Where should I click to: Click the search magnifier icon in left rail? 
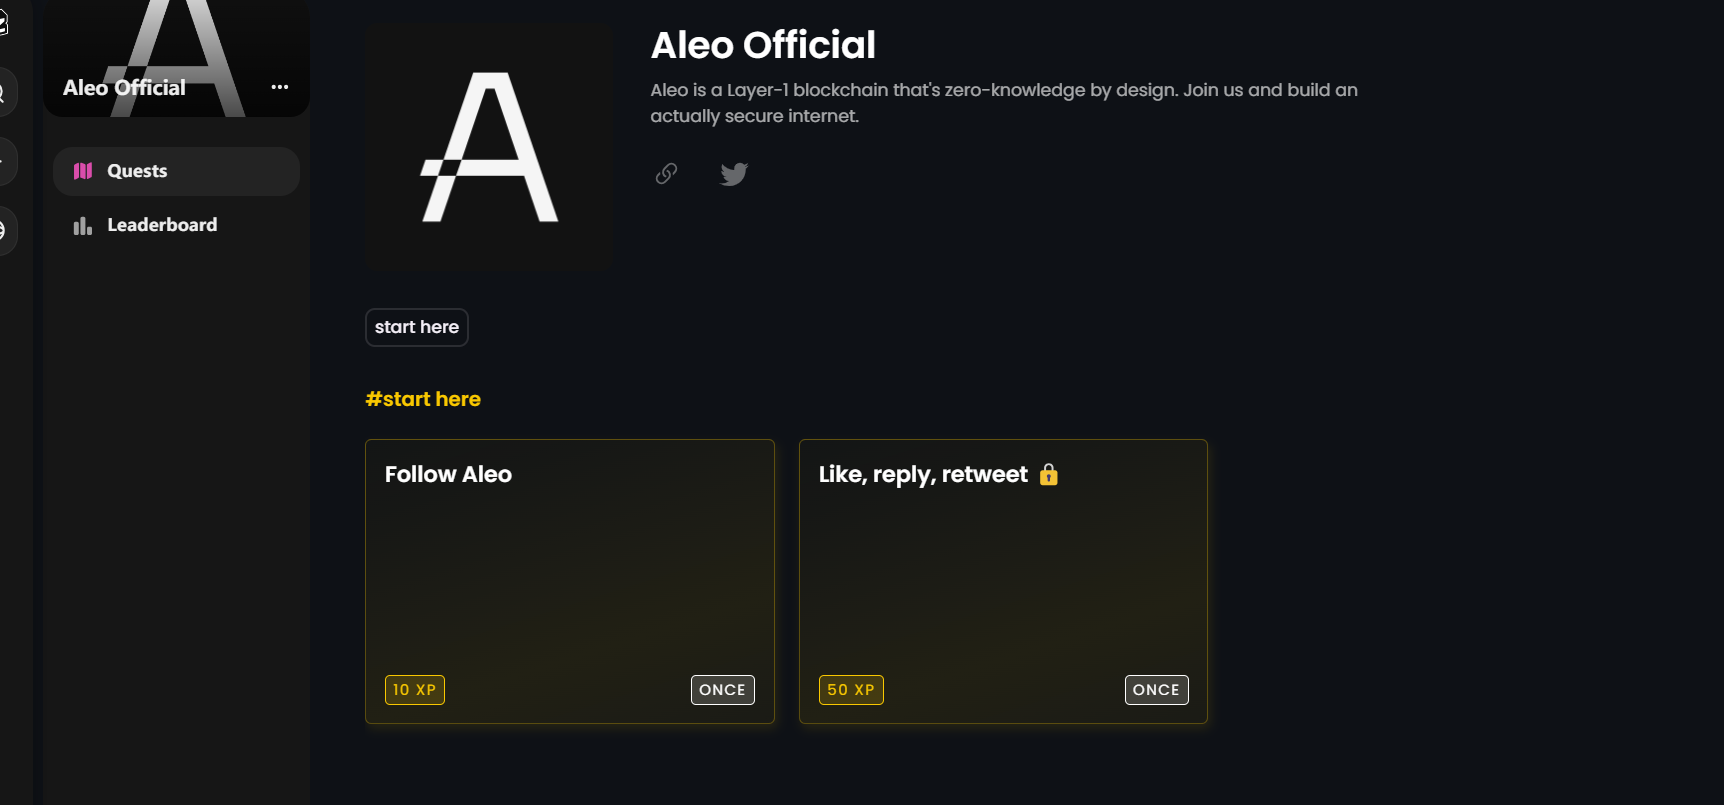coord(3,93)
